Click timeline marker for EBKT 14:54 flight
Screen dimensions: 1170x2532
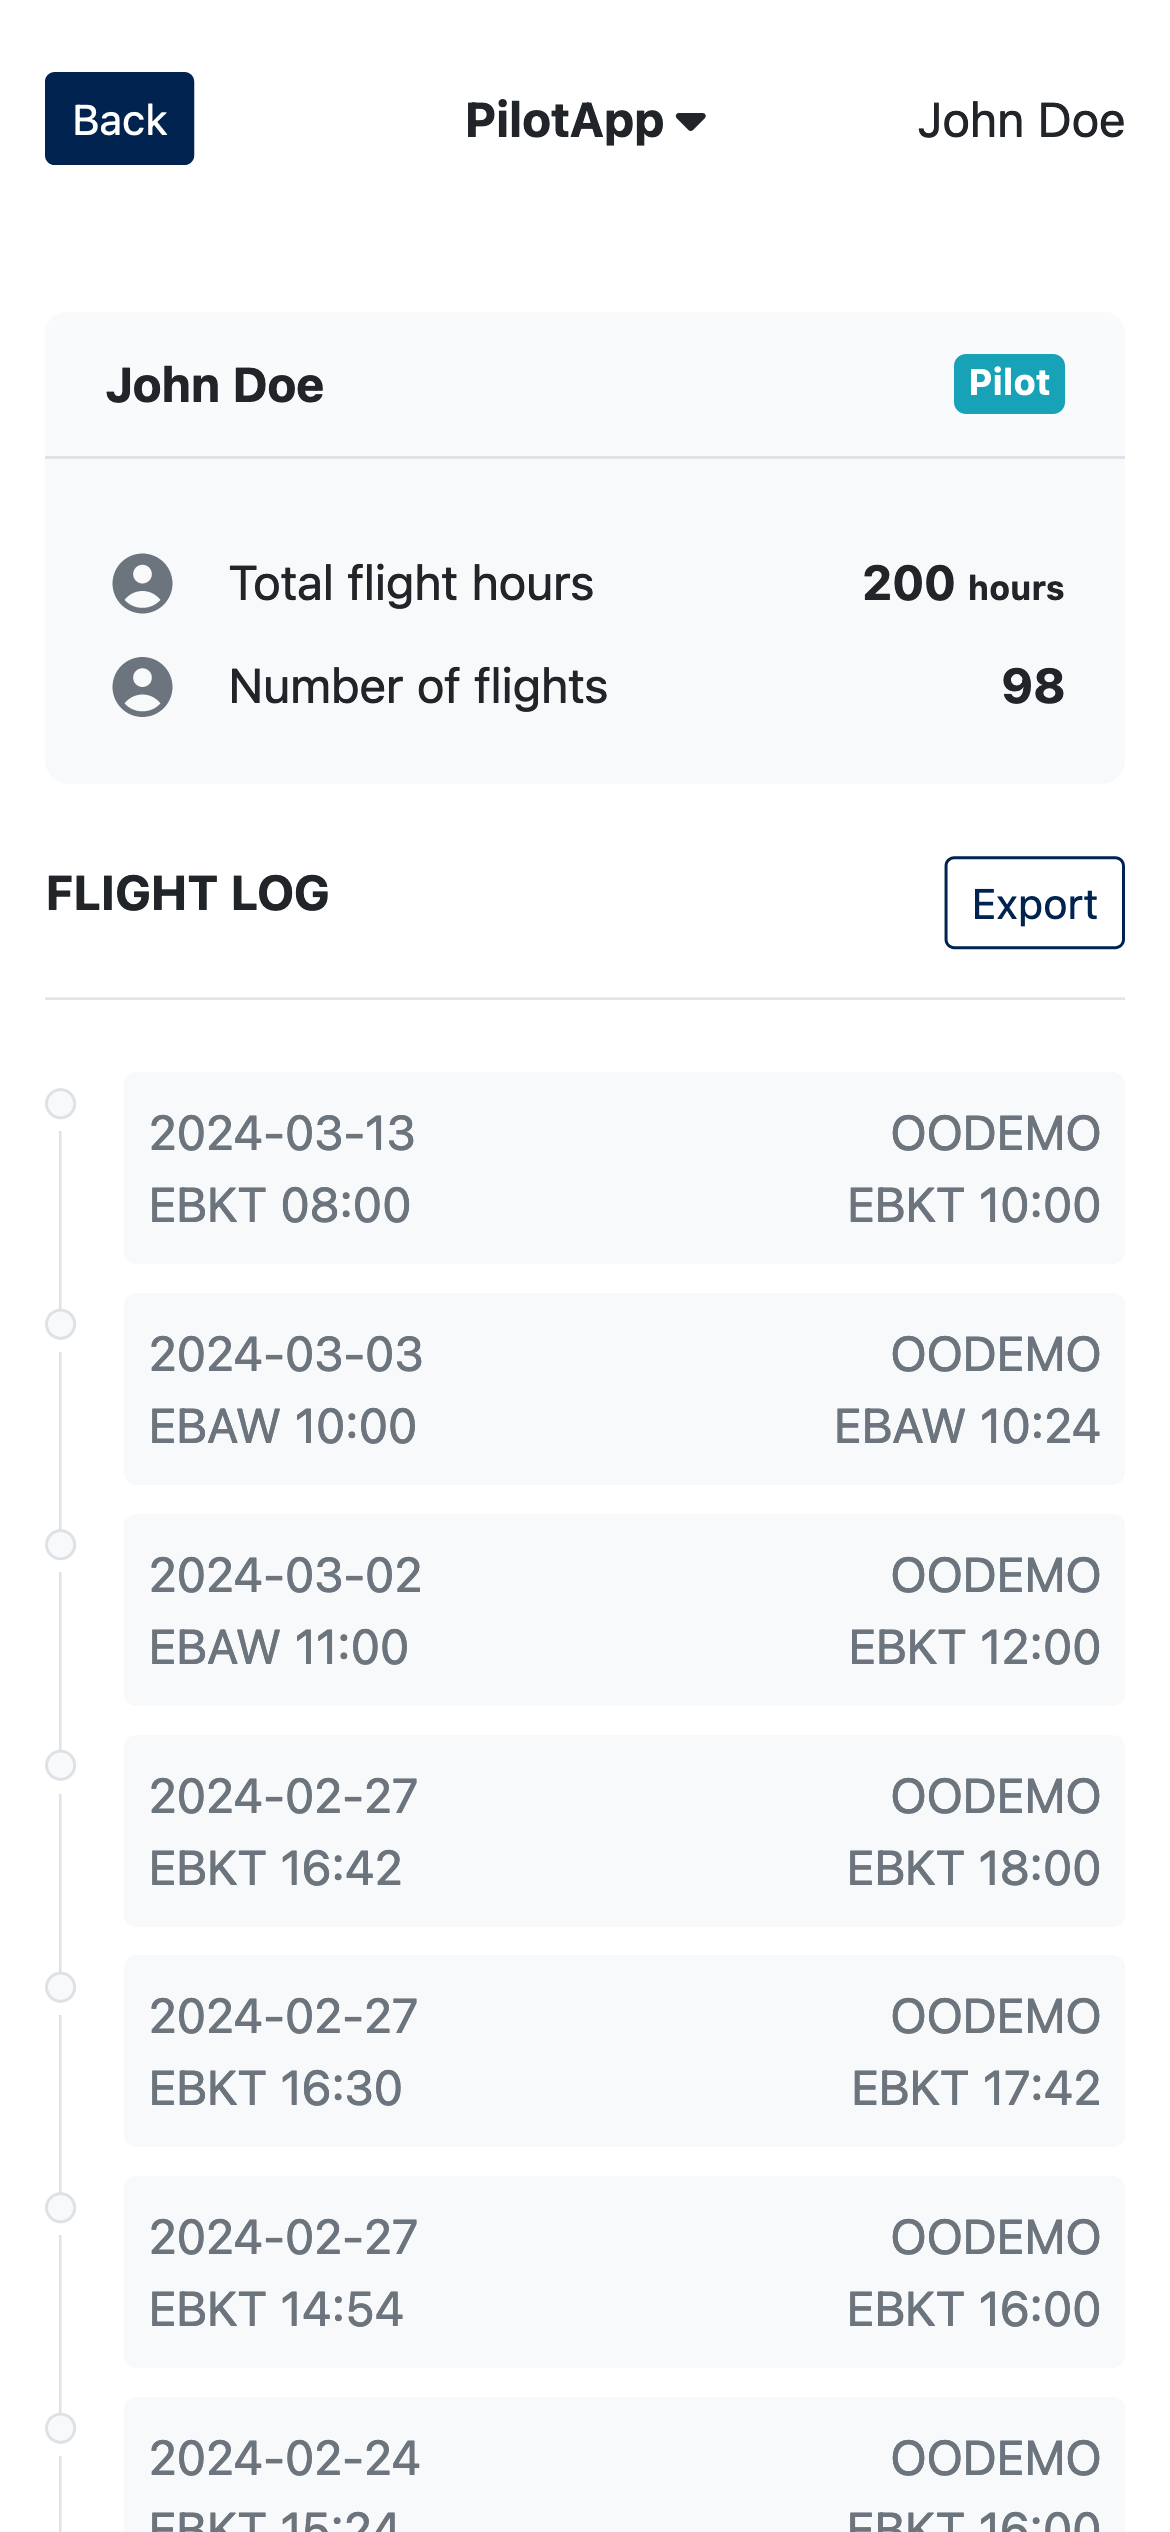[61, 2207]
